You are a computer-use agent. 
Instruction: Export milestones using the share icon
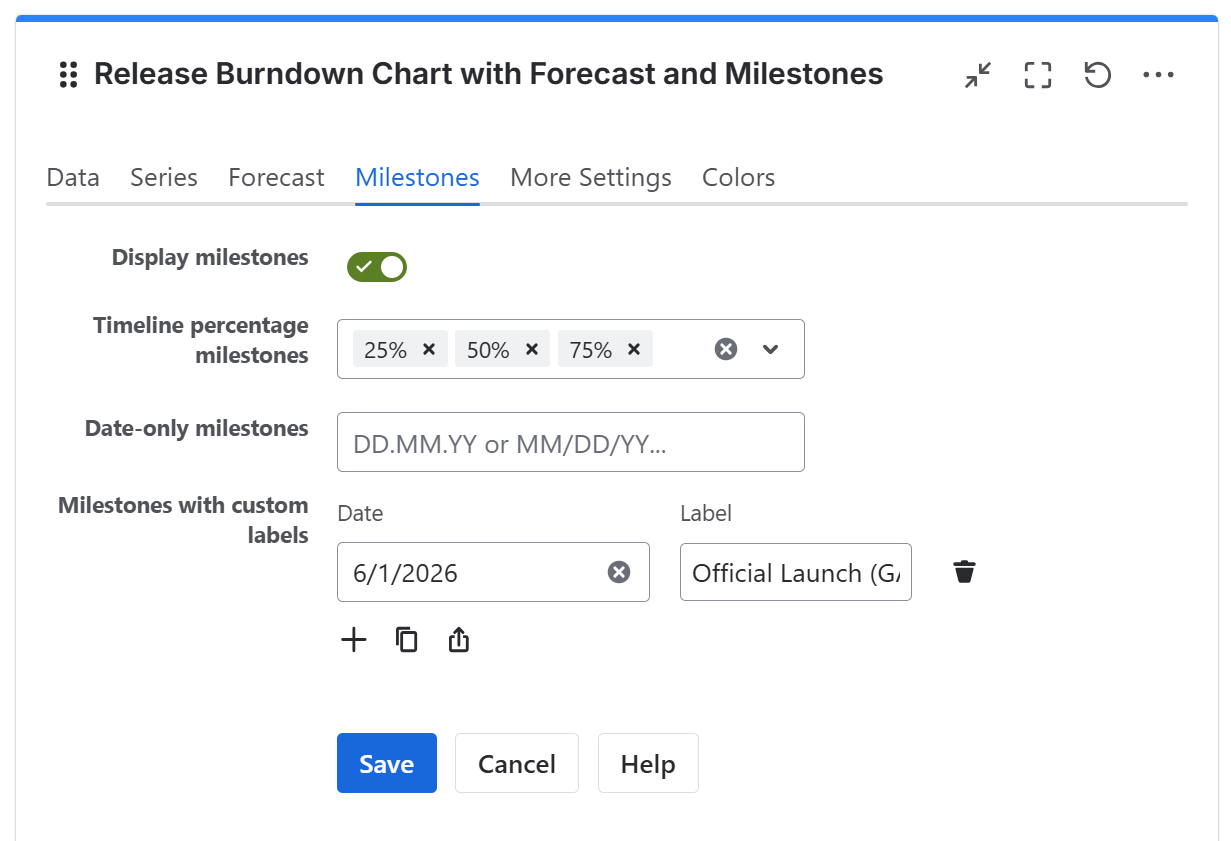click(459, 639)
